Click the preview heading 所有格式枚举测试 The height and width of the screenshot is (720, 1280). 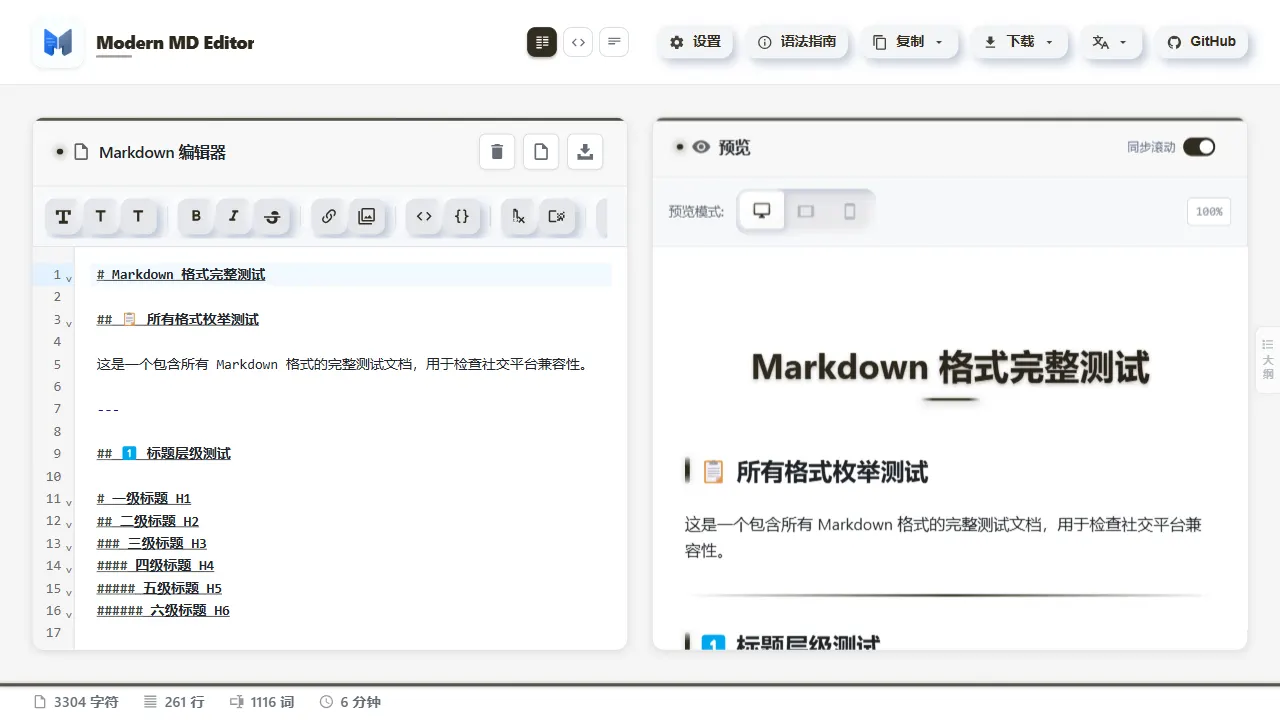[832, 472]
